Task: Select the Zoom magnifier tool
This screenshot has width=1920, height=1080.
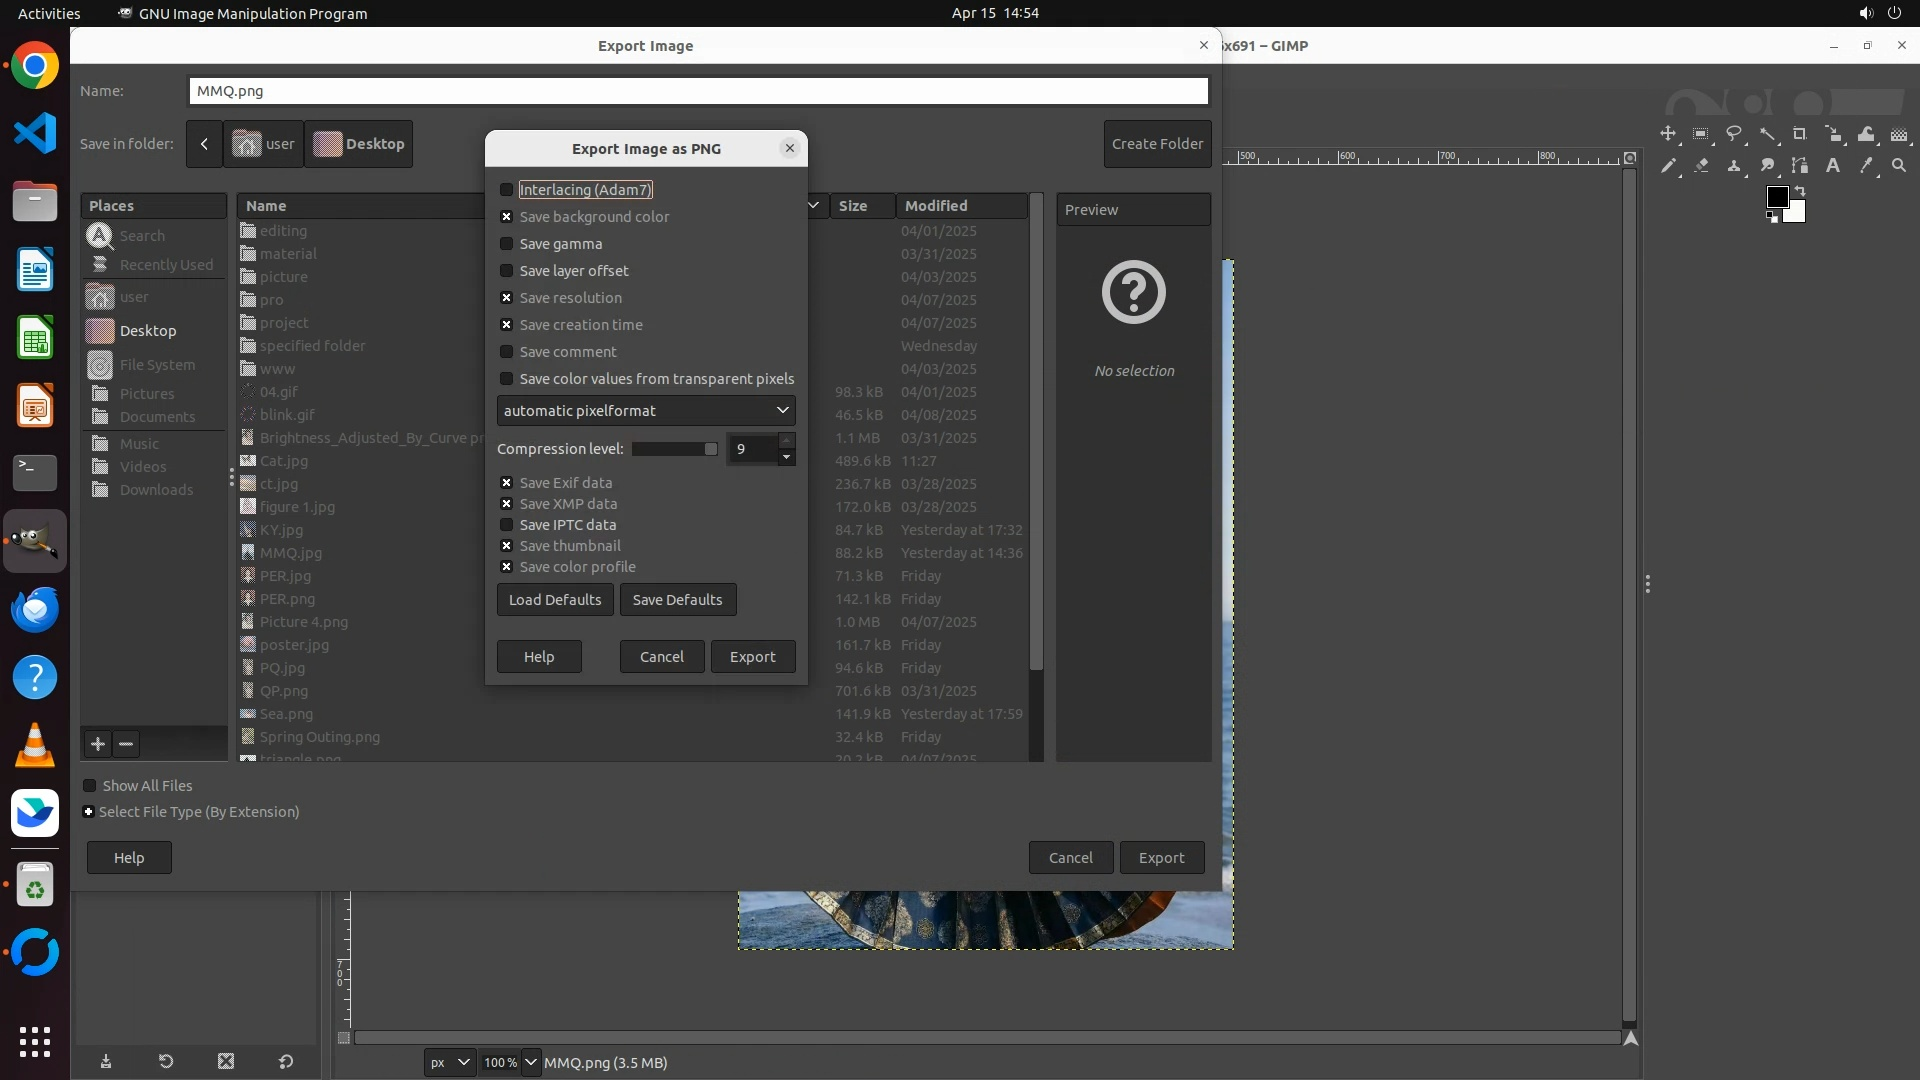Action: 1898,166
